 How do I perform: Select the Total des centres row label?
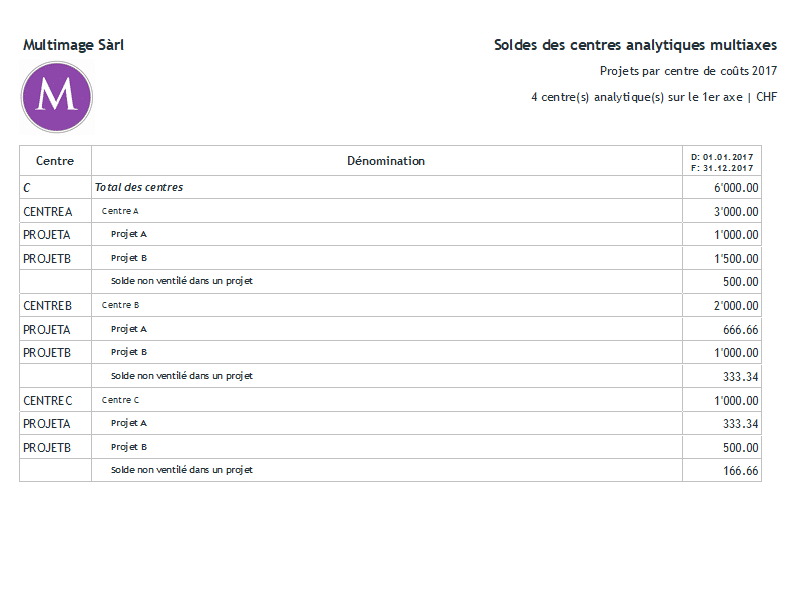click(139, 187)
